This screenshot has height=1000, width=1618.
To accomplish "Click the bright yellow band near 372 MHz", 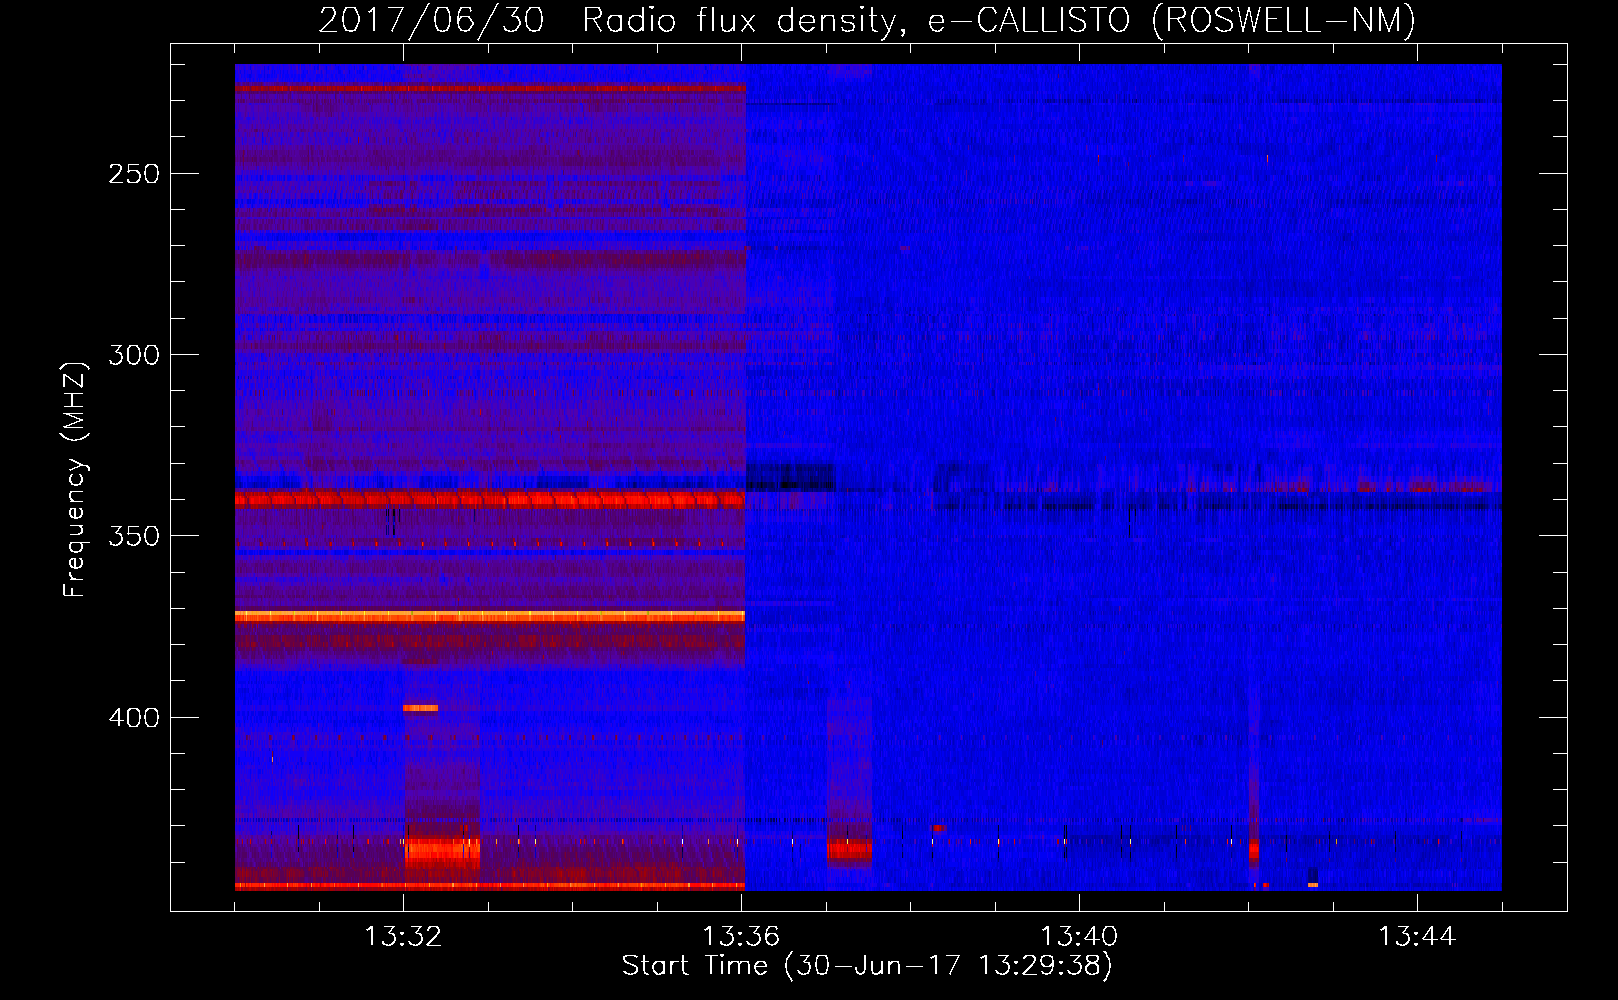I will 490,616.
